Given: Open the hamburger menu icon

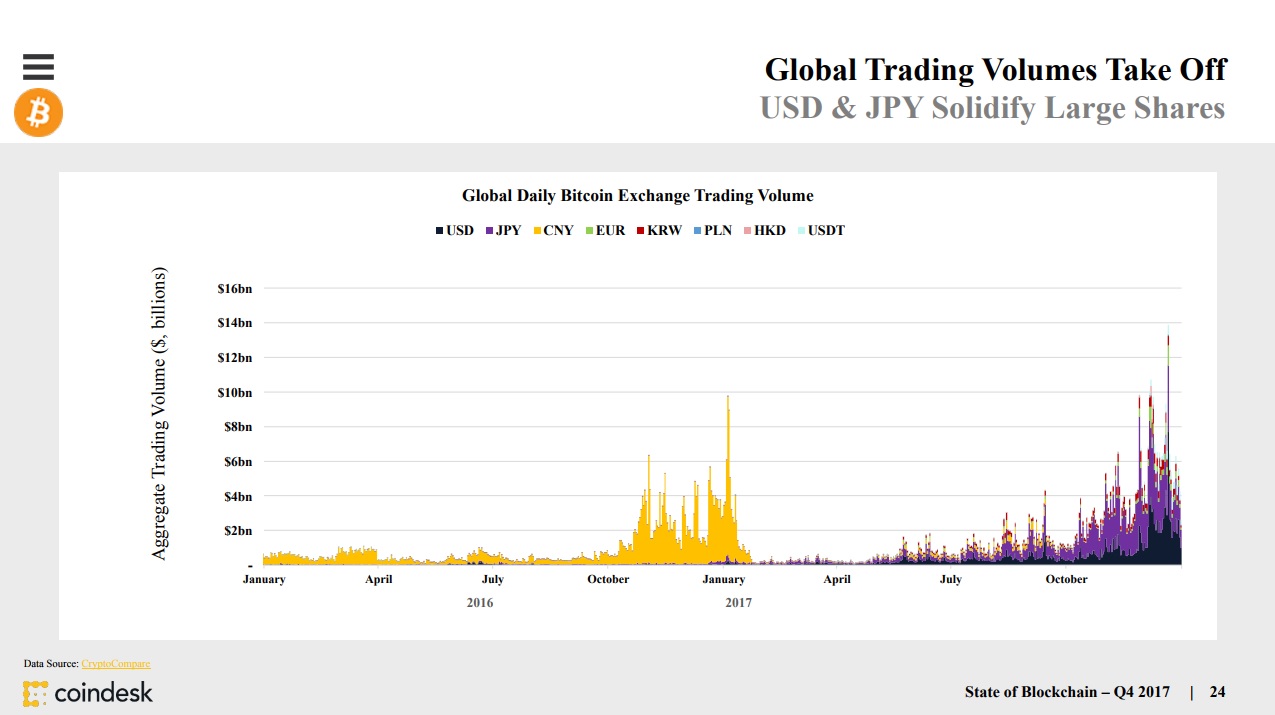Looking at the screenshot, I should click(38, 66).
